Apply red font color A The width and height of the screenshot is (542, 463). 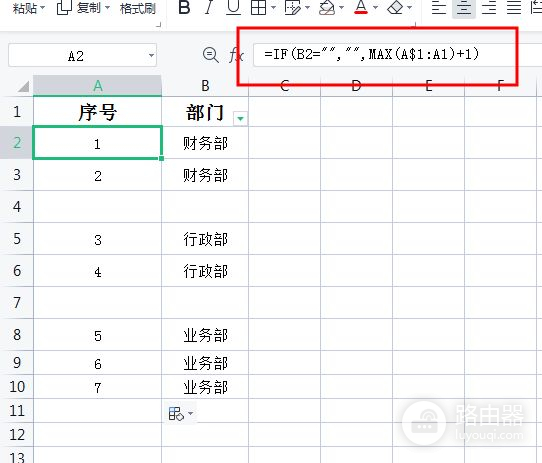point(361,7)
